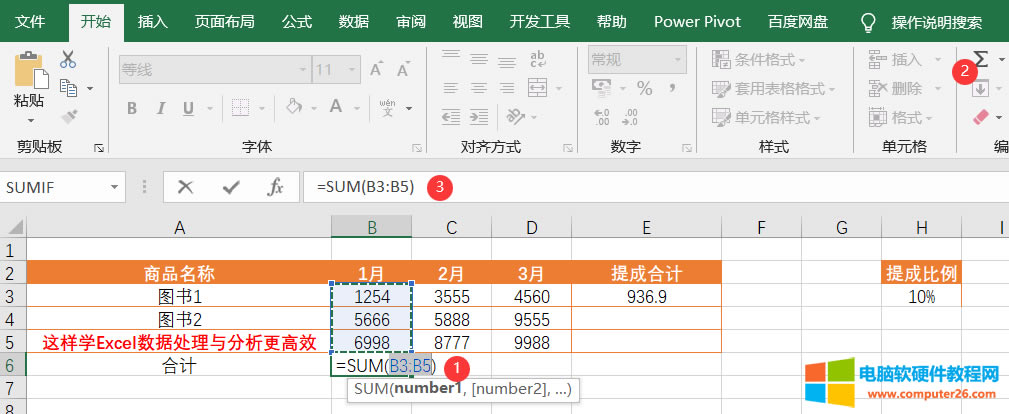
Task: Click the Copy icon
Action: tap(68, 88)
